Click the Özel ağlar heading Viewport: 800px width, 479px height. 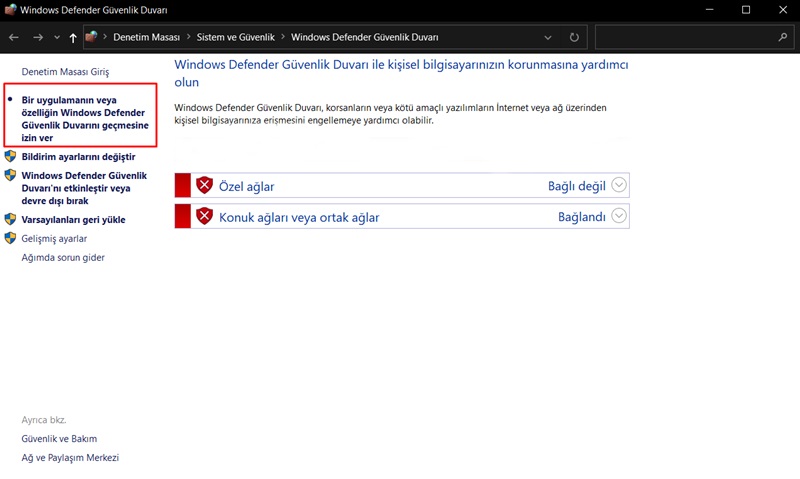pyautogui.click(x=246, y=187)
